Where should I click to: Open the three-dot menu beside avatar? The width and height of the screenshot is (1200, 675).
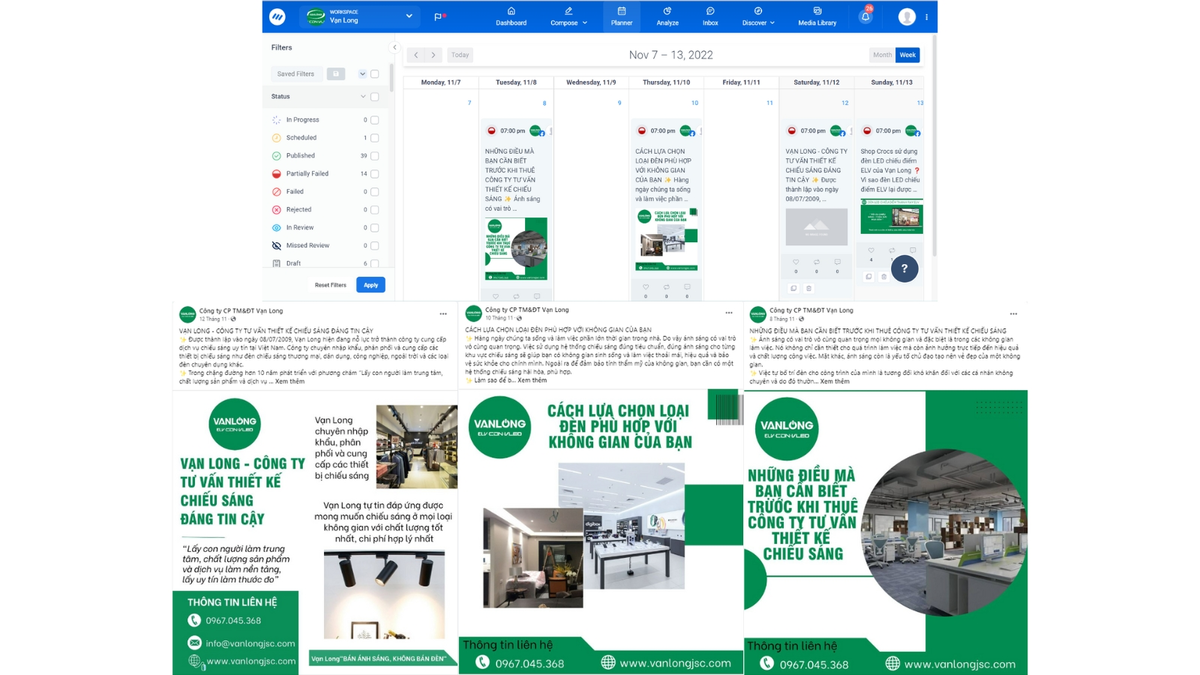coord(927,17)
